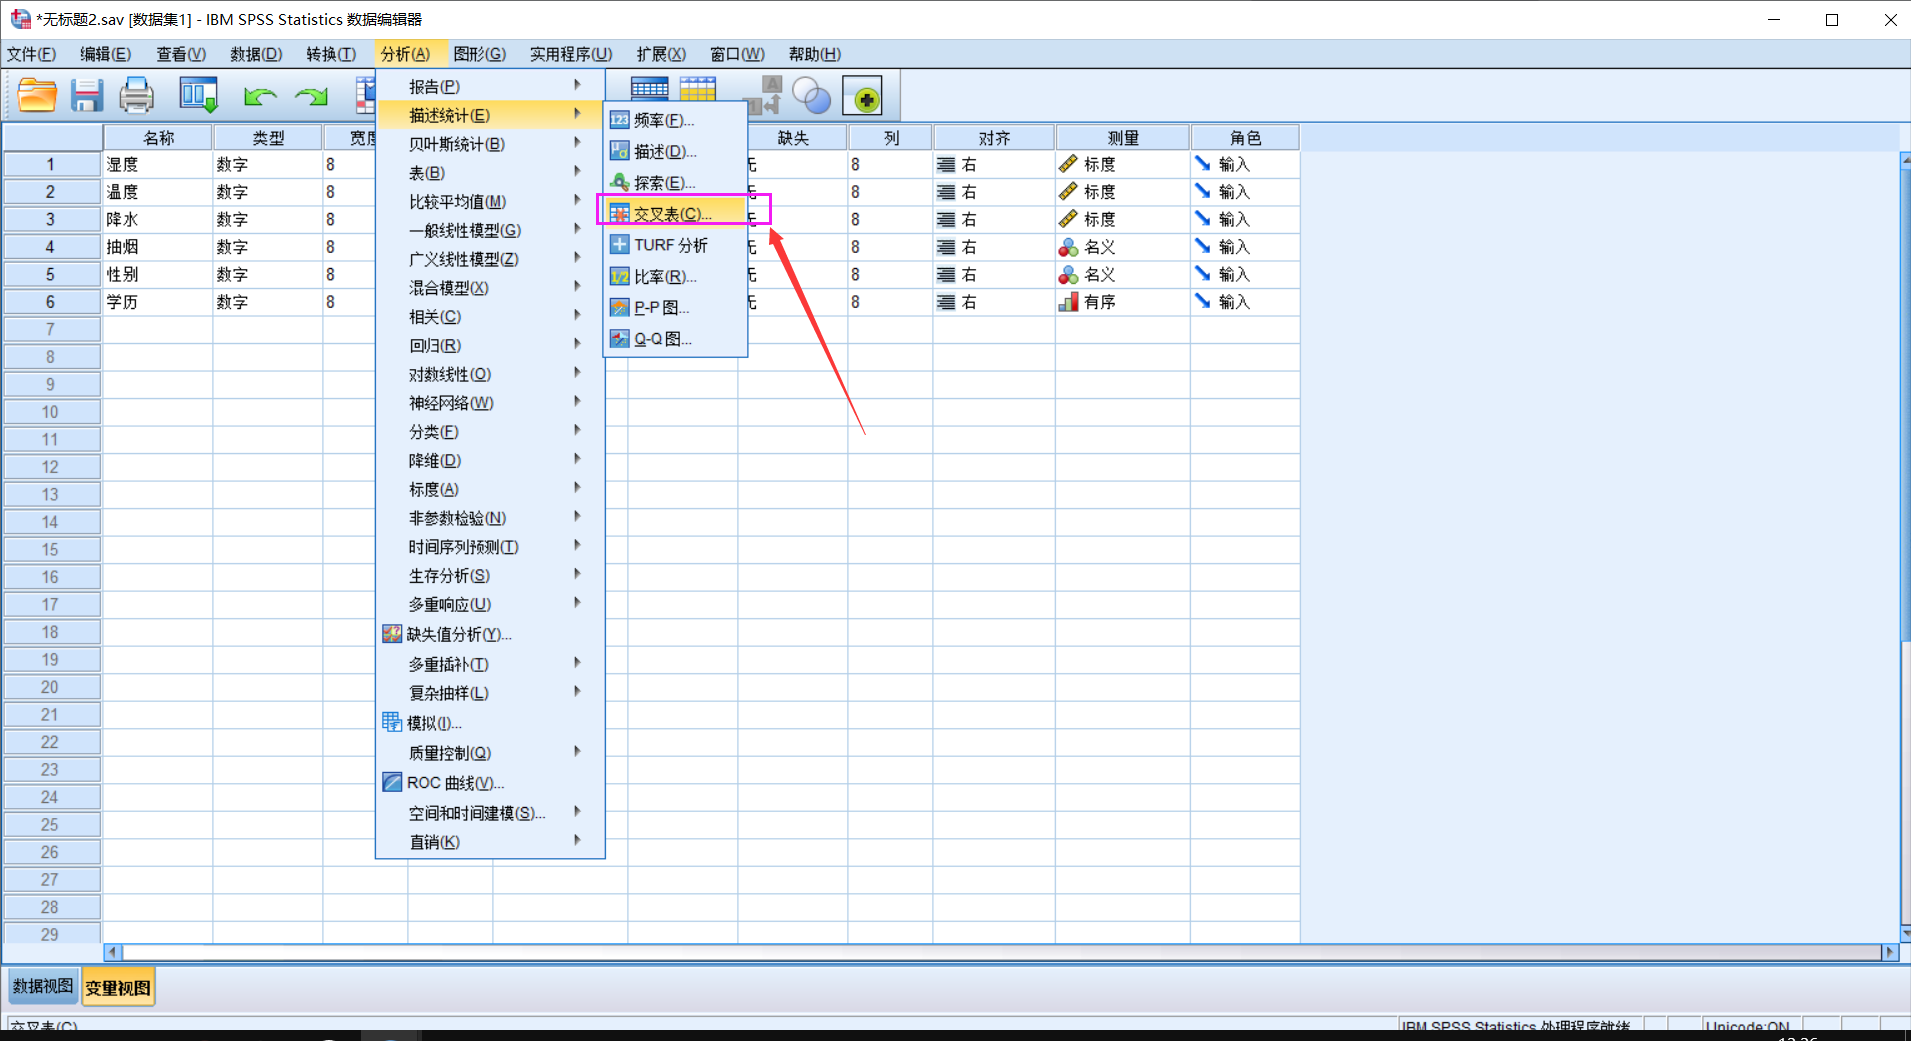This screenshot has height=1041, width=1911.
Task: Select the type cell 数字 for 温度
Action: point(267,192)
